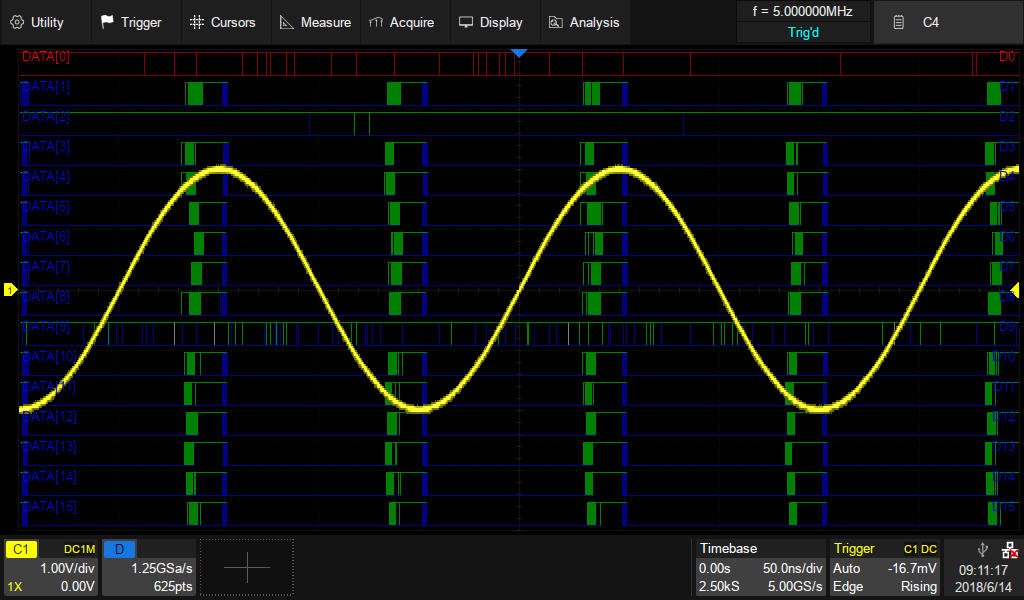This screenshot has height=600, width=1024.
Task: Open the Timebase settings panel
Action: (761, 568)
